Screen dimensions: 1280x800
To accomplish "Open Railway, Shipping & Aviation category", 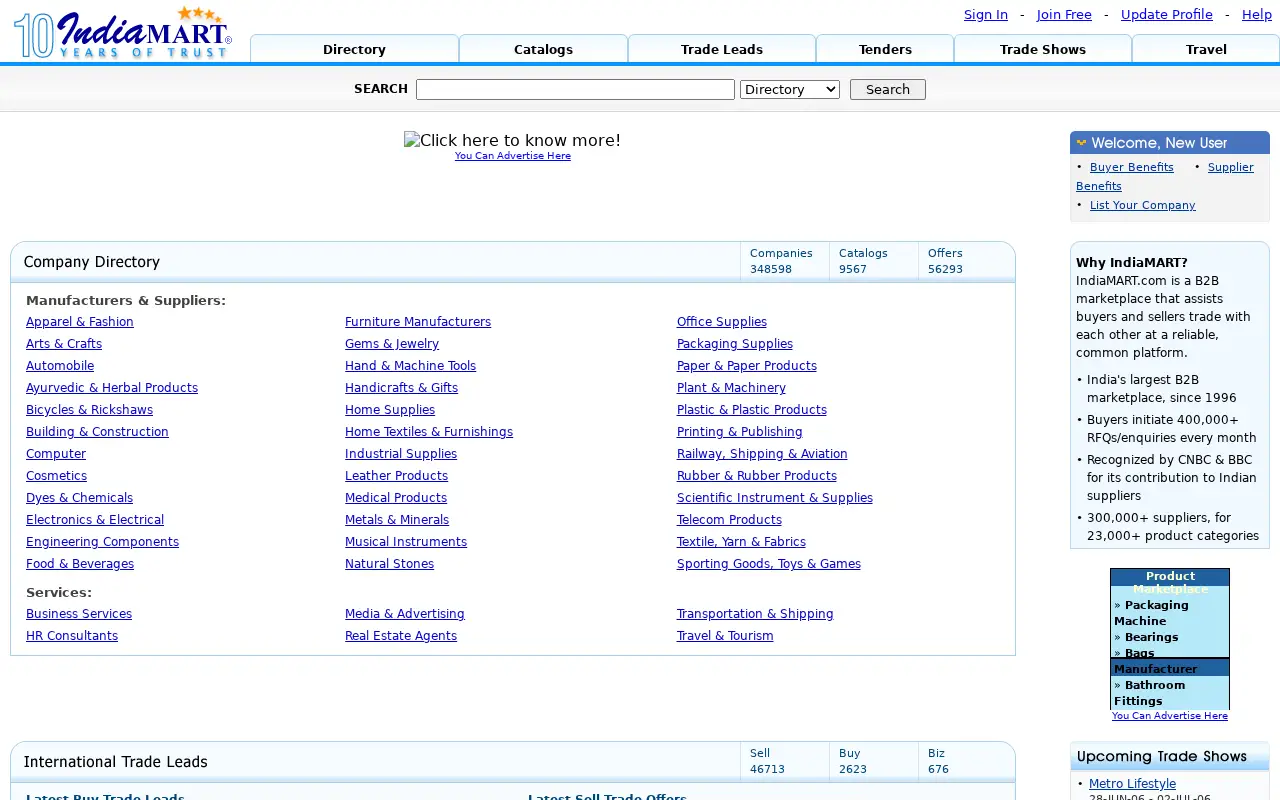I will pyautogui.click(x=762, y=454).
